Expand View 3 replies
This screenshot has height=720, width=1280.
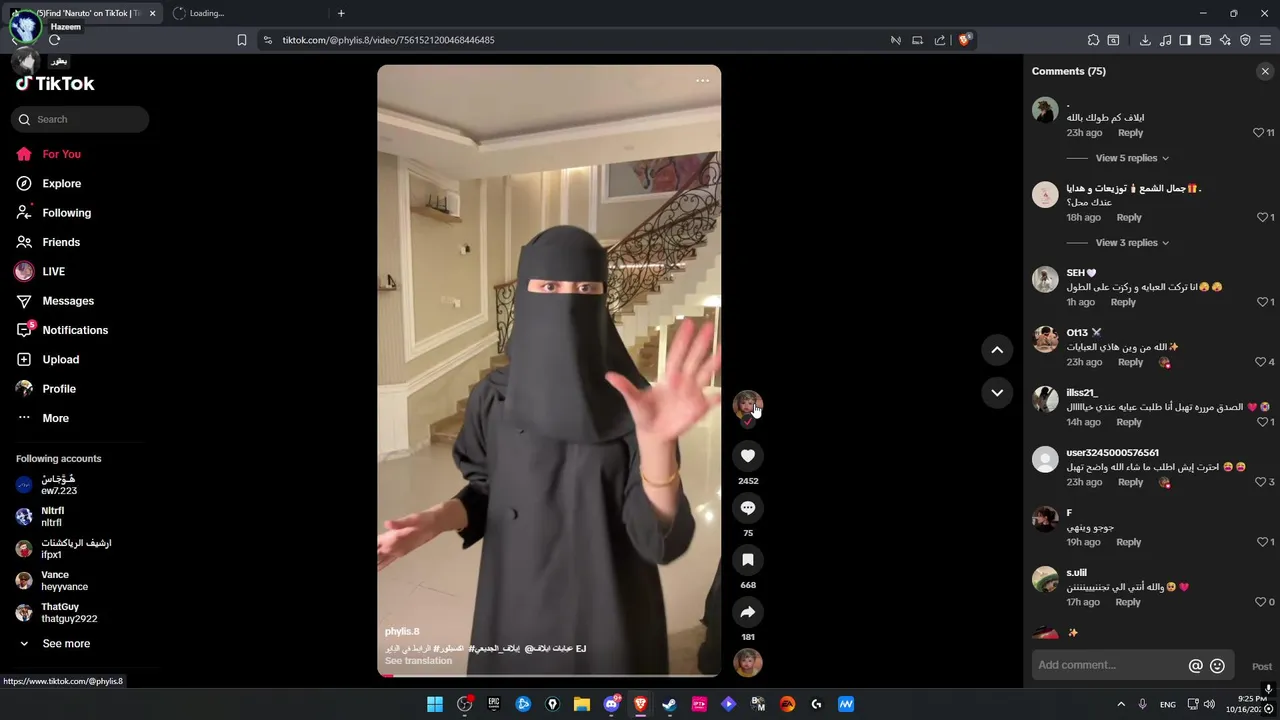click(x=1132, y=243)
